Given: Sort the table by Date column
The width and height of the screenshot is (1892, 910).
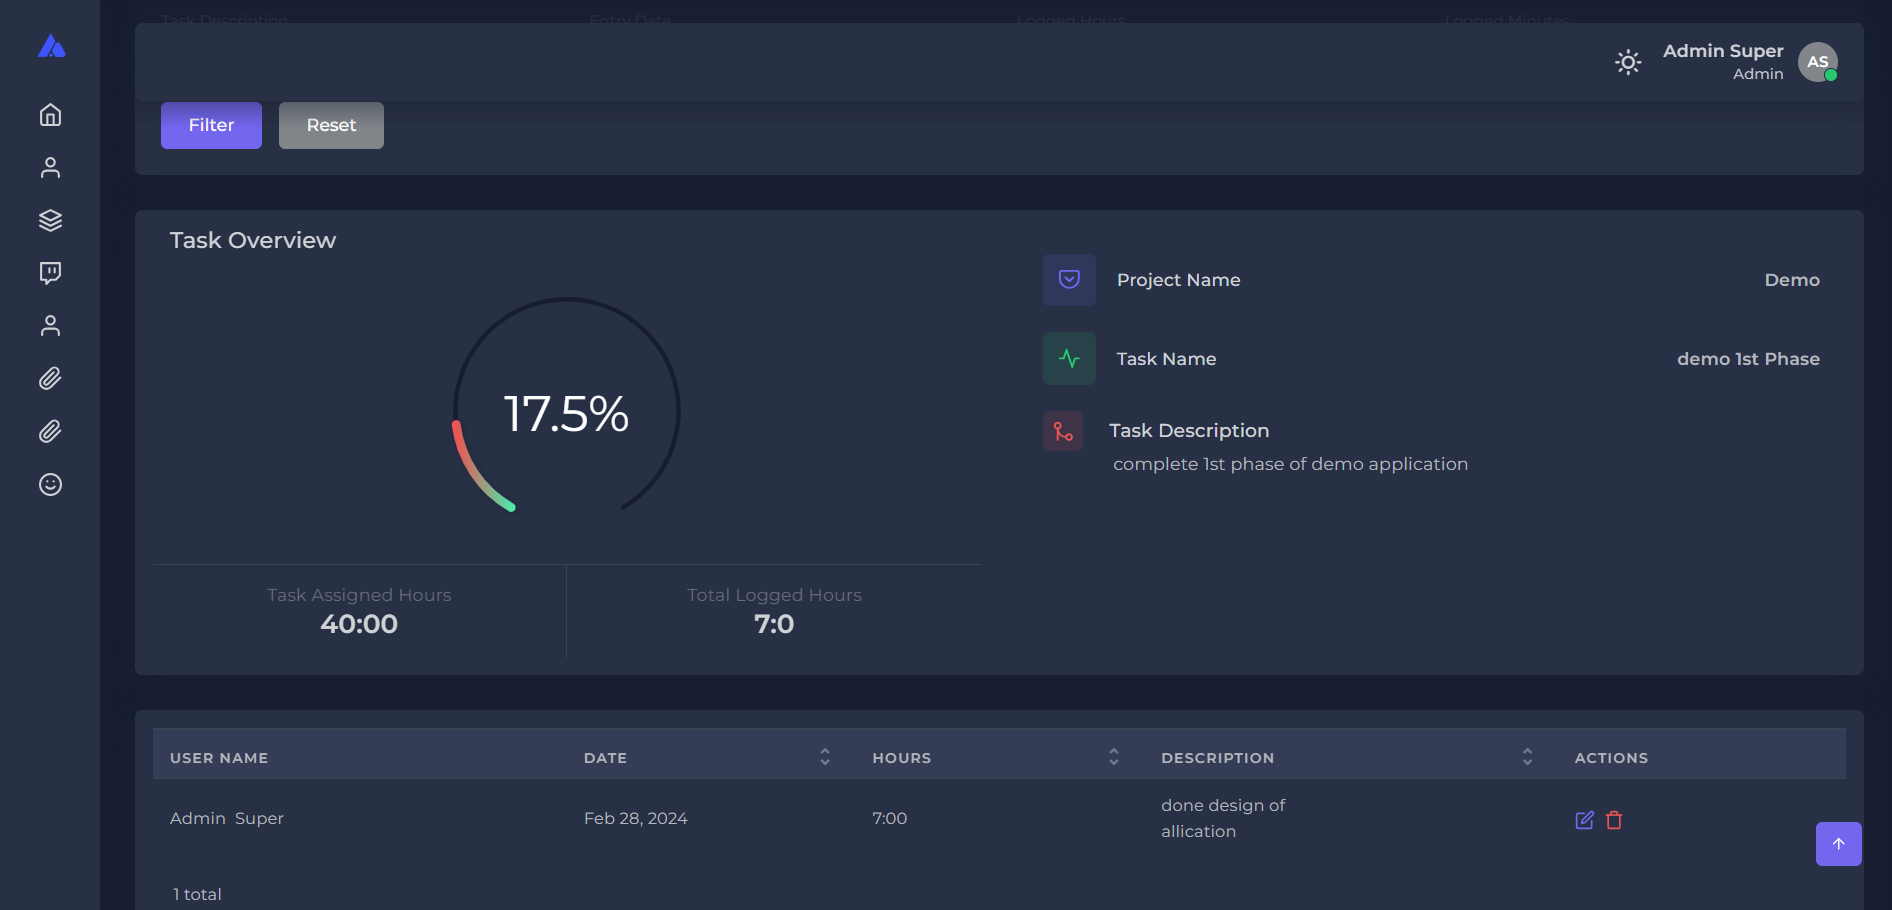Looking at the screenshot, I should [825, 757].
